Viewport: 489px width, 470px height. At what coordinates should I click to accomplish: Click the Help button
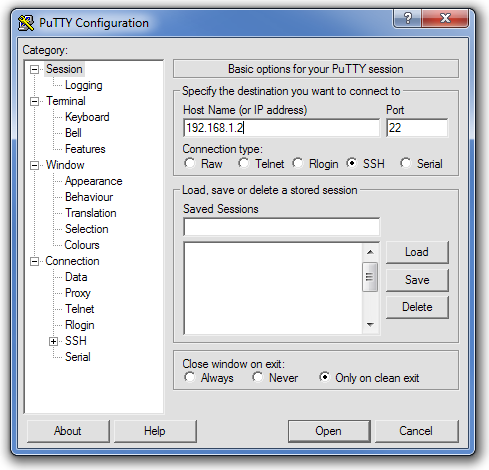[x=155, y=431]
